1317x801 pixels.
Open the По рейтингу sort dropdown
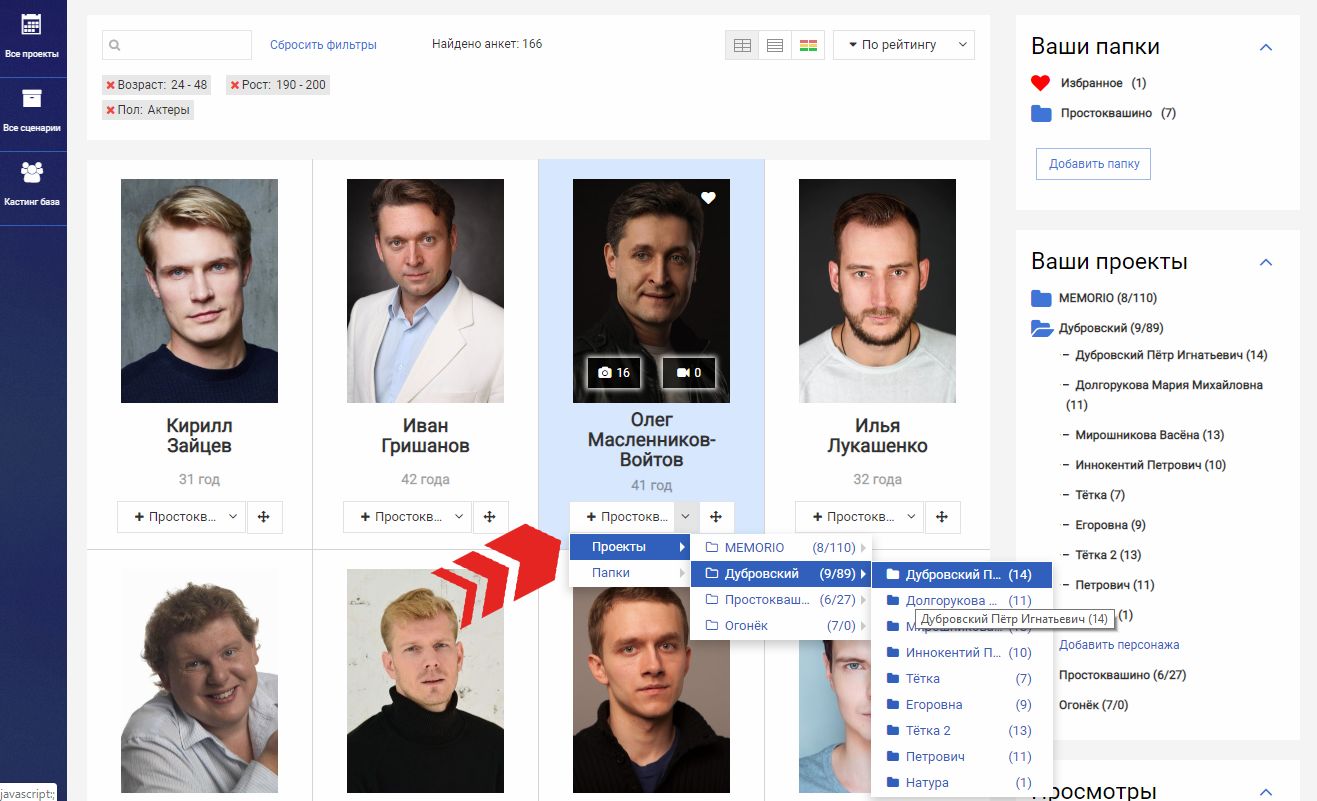tap(904, 45)
